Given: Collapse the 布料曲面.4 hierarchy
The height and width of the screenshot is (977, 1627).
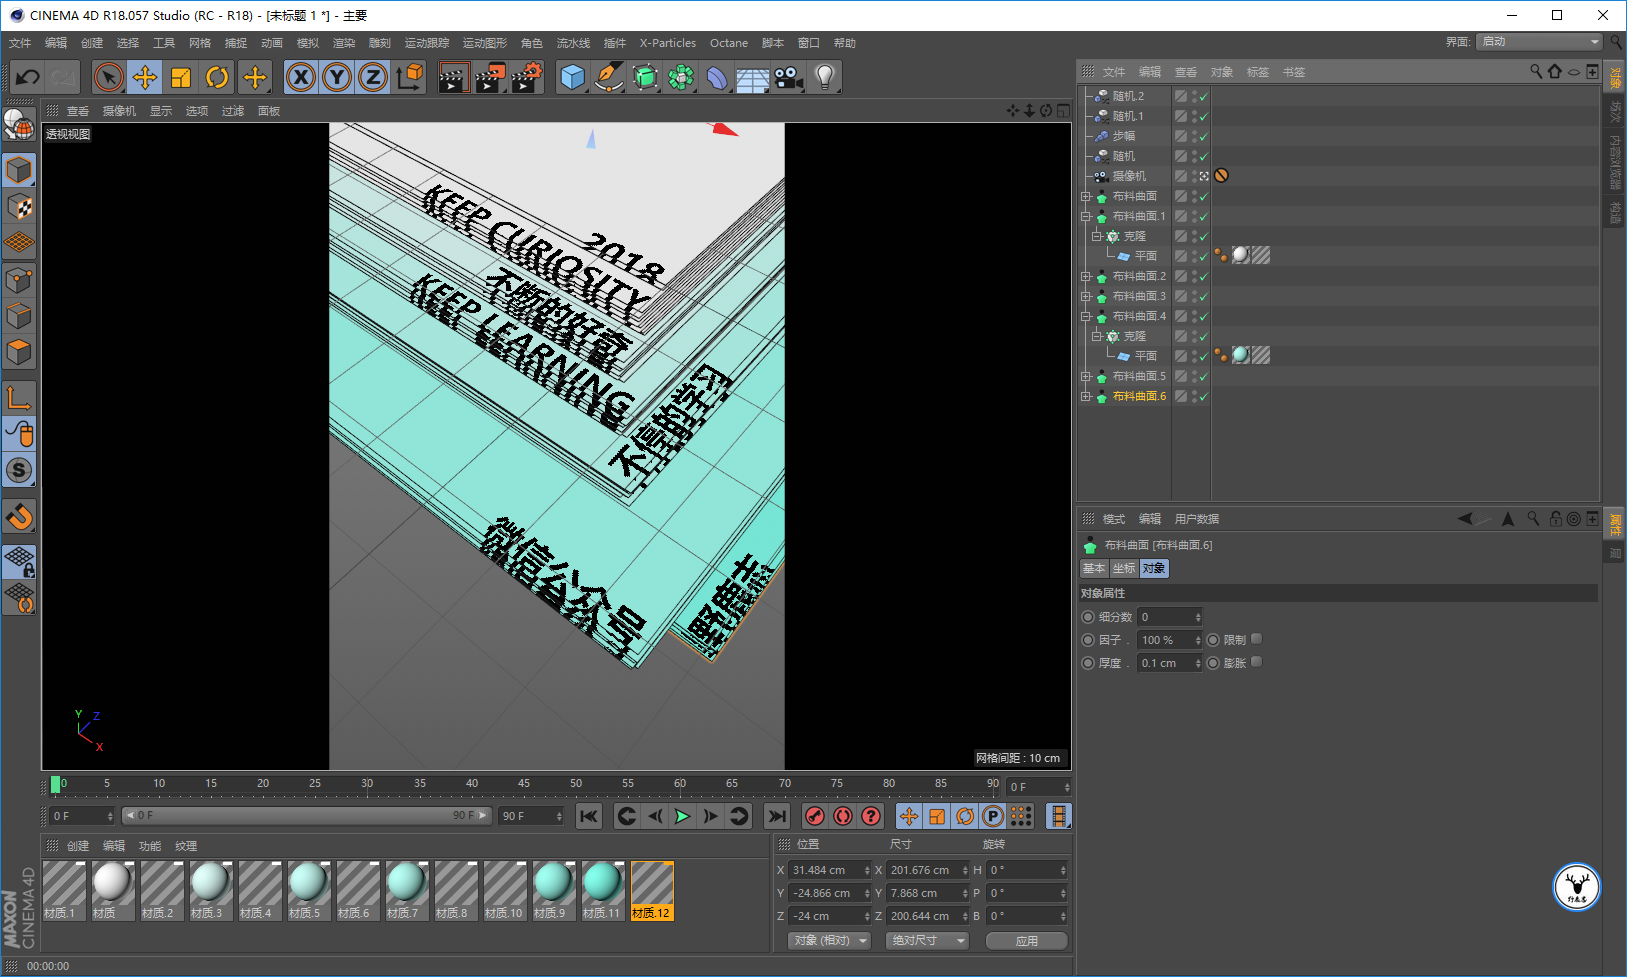Looking at the screenshot, I should [1086, 316].
